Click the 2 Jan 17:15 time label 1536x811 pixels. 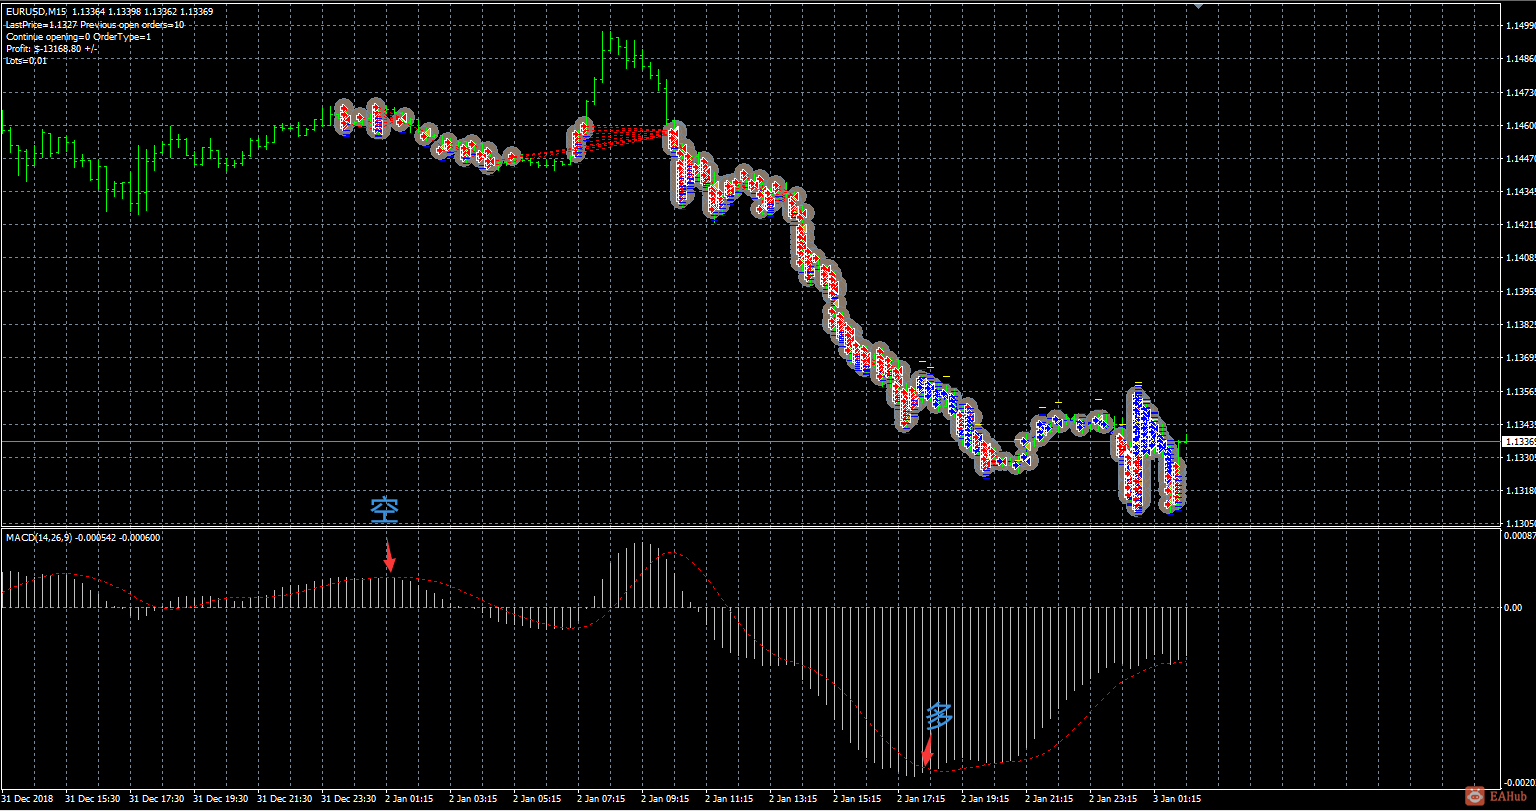pos(922,799)
